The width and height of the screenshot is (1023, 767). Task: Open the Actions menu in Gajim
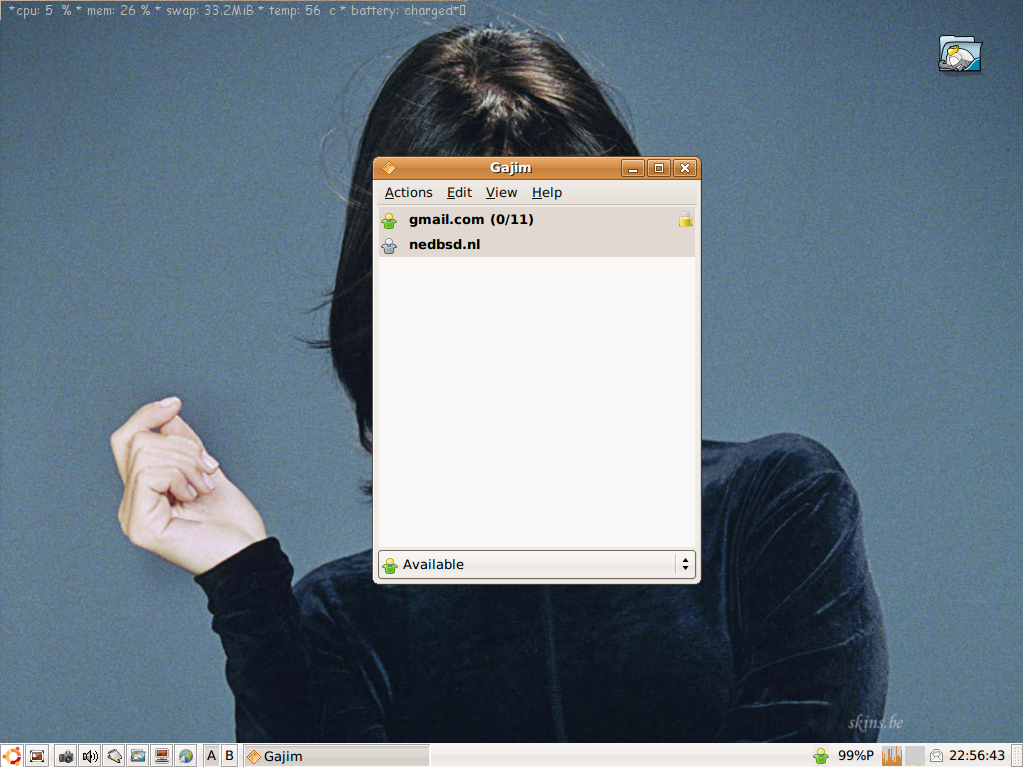(408, 192)
